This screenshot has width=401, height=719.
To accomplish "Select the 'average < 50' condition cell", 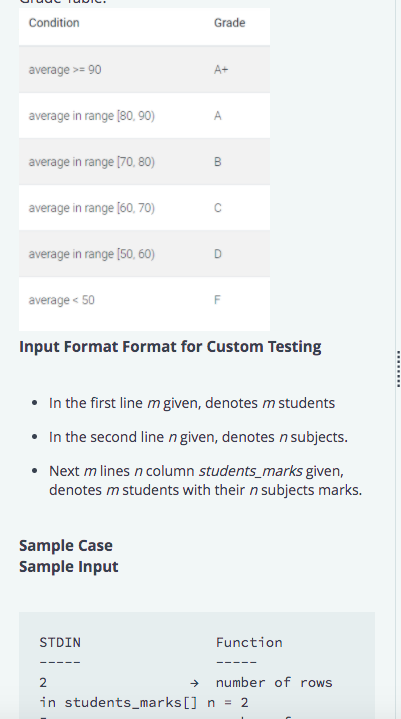I will [61, 300].
